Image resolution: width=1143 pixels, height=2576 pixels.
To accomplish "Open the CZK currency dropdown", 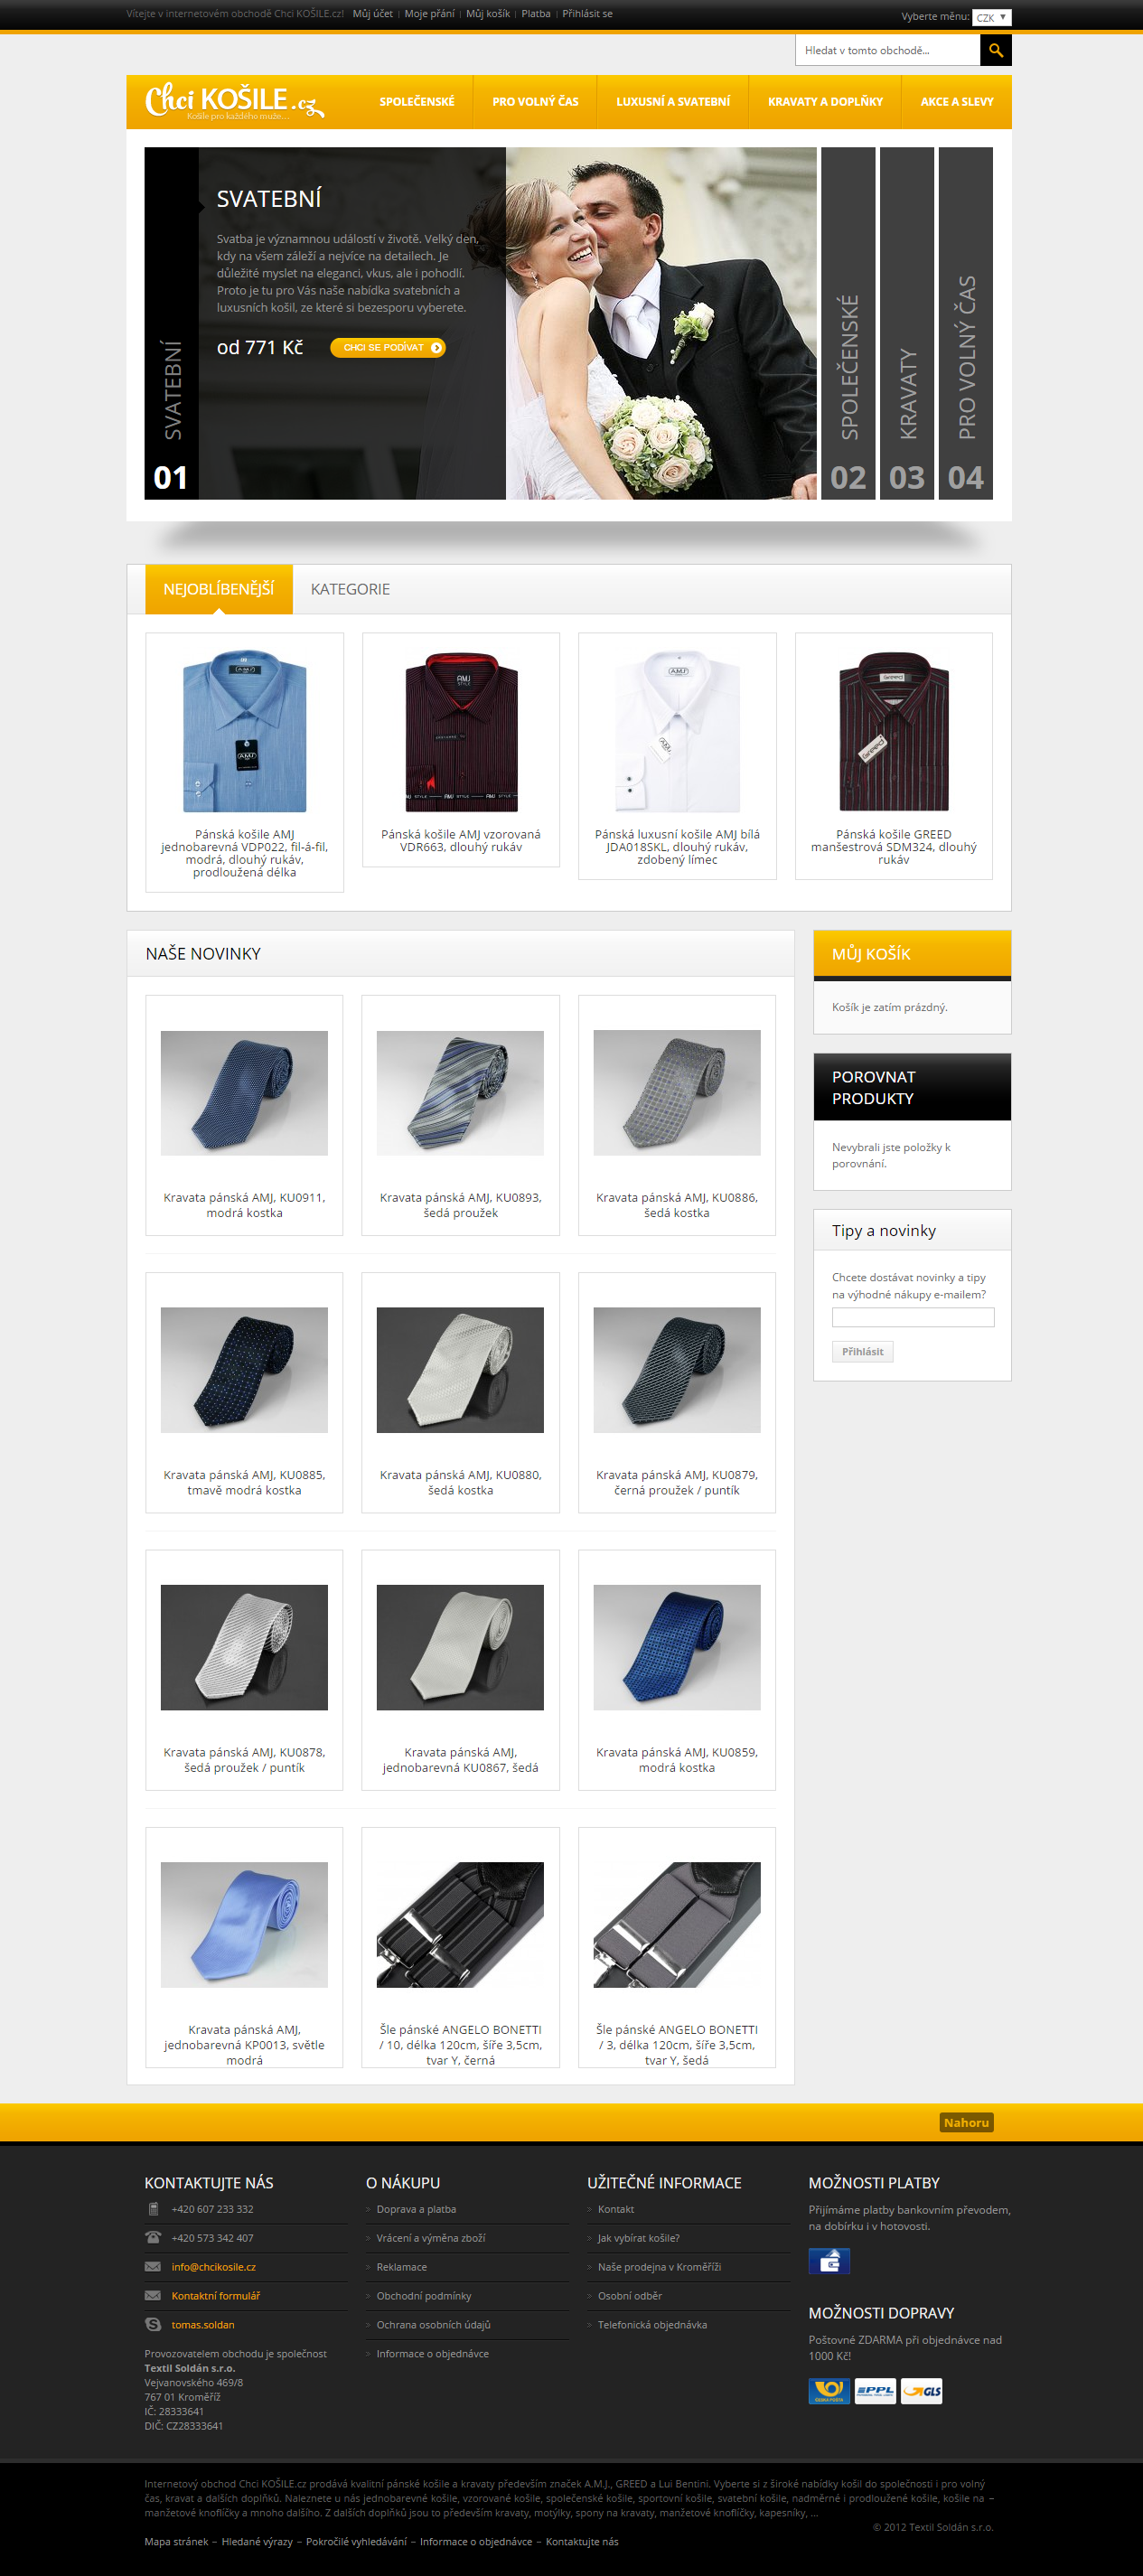I will (991, 17).
